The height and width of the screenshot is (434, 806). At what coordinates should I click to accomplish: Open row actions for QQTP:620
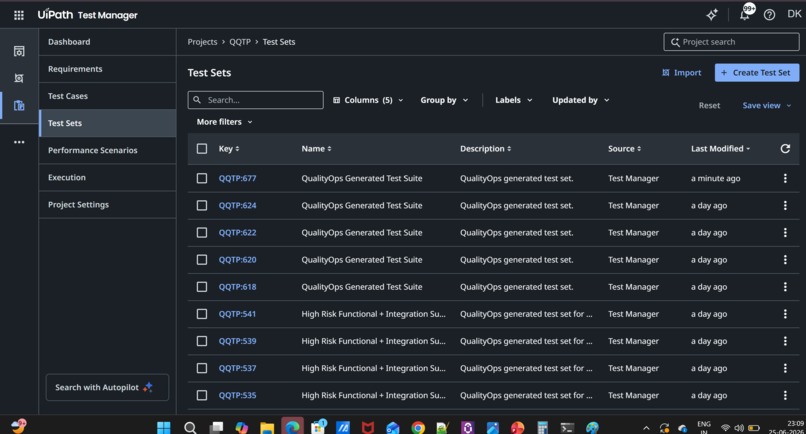tap(785, 260)
